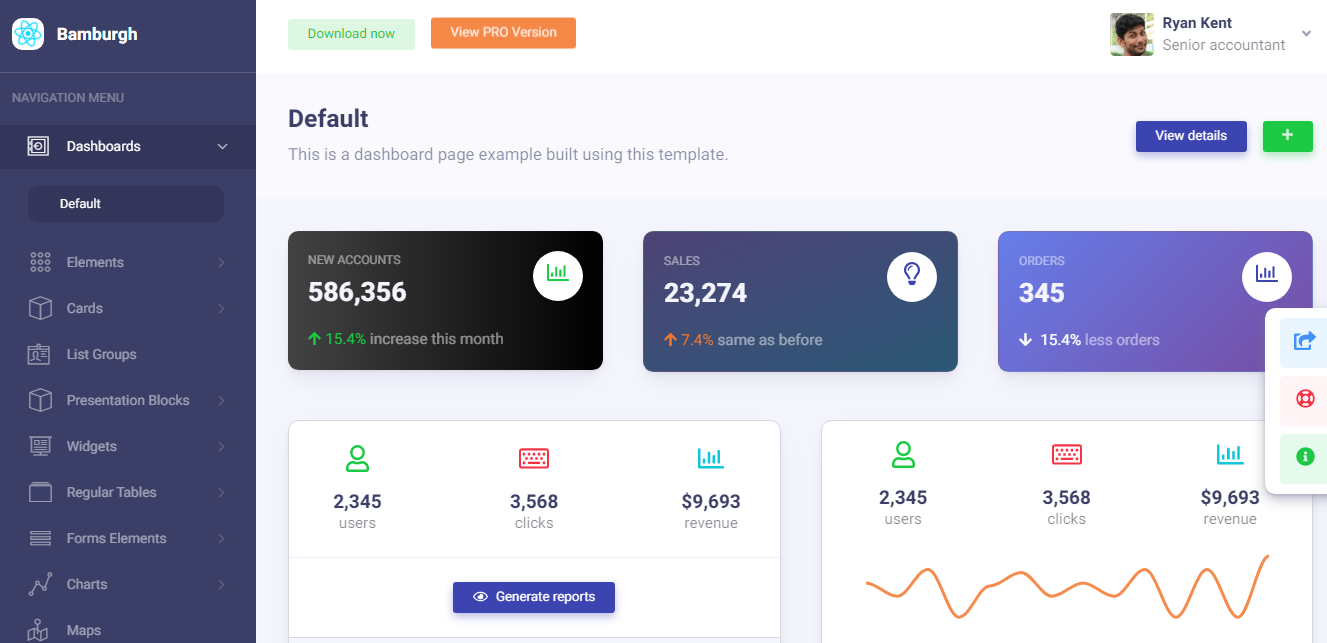Click "3,568" clicks in chart card
Screen dimensions: 1327x643
tap(1067, 498)
